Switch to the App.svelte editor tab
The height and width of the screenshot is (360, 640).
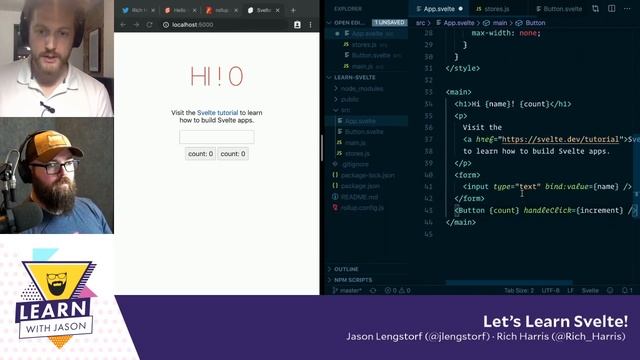[439, 9]
